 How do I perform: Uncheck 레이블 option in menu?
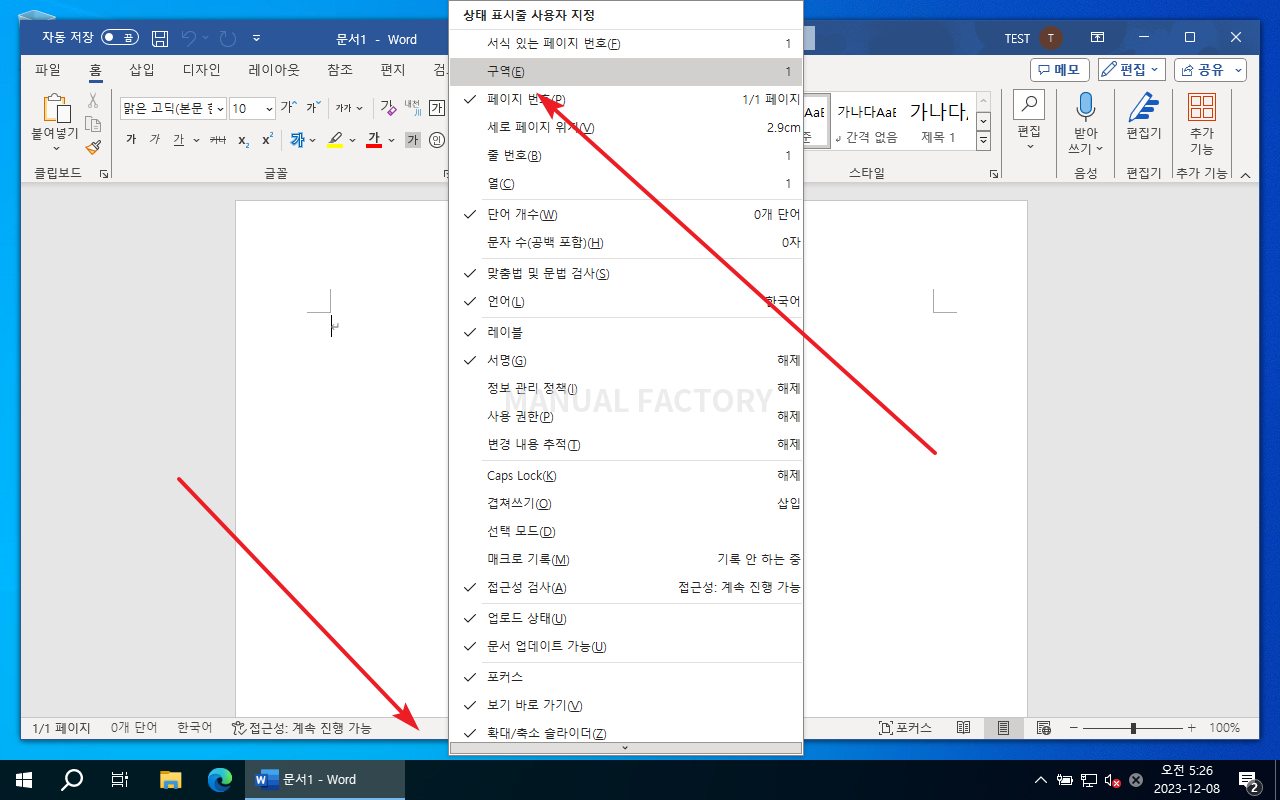626,333
